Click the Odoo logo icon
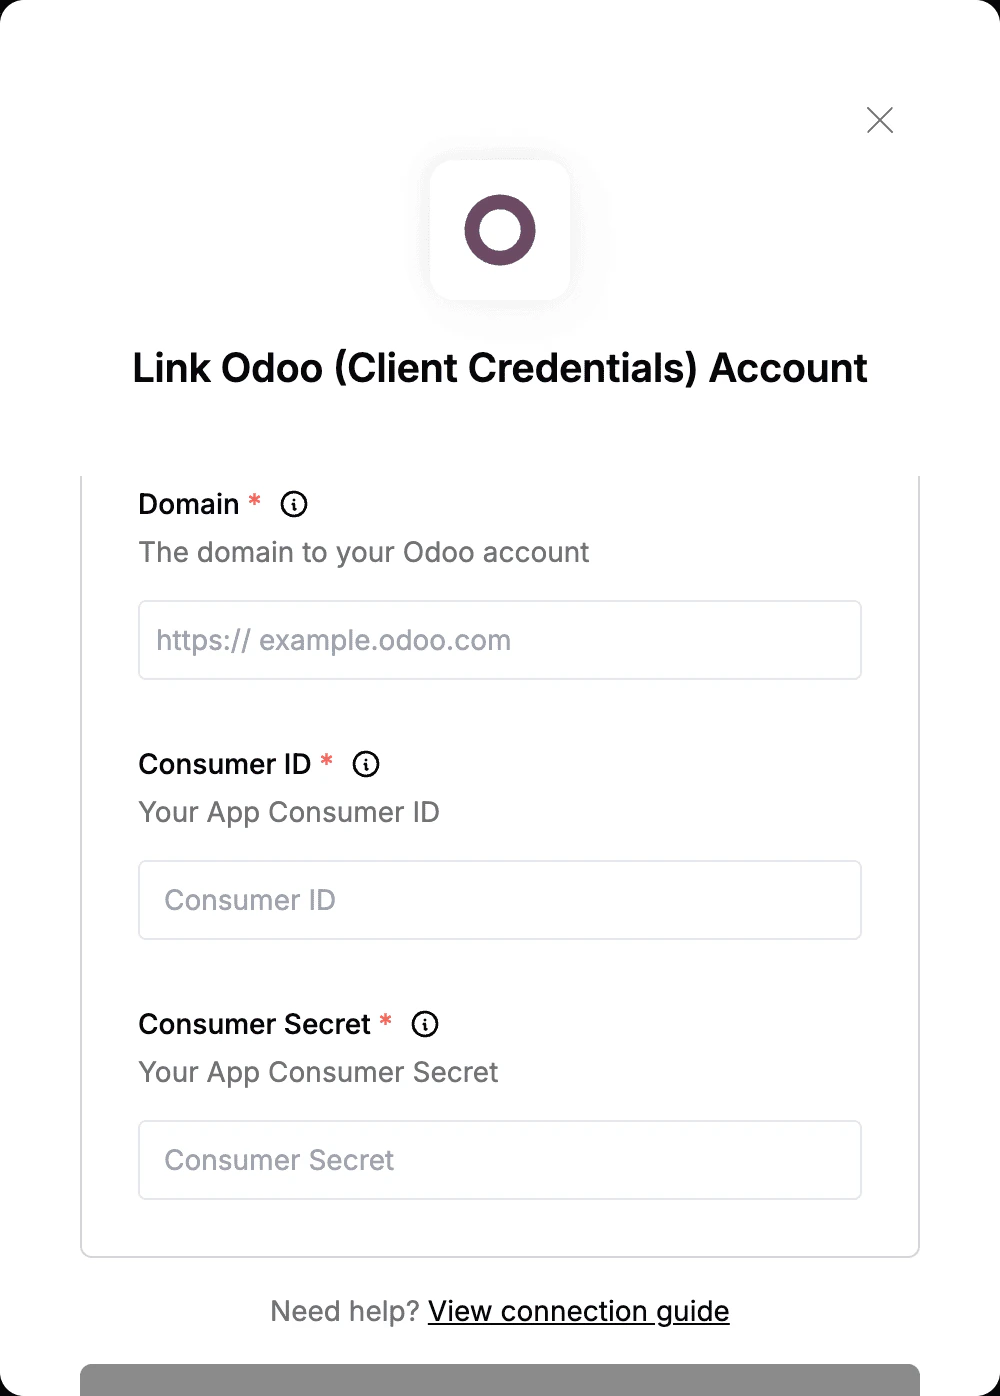 pyautogui.click(x=500, y=230)
